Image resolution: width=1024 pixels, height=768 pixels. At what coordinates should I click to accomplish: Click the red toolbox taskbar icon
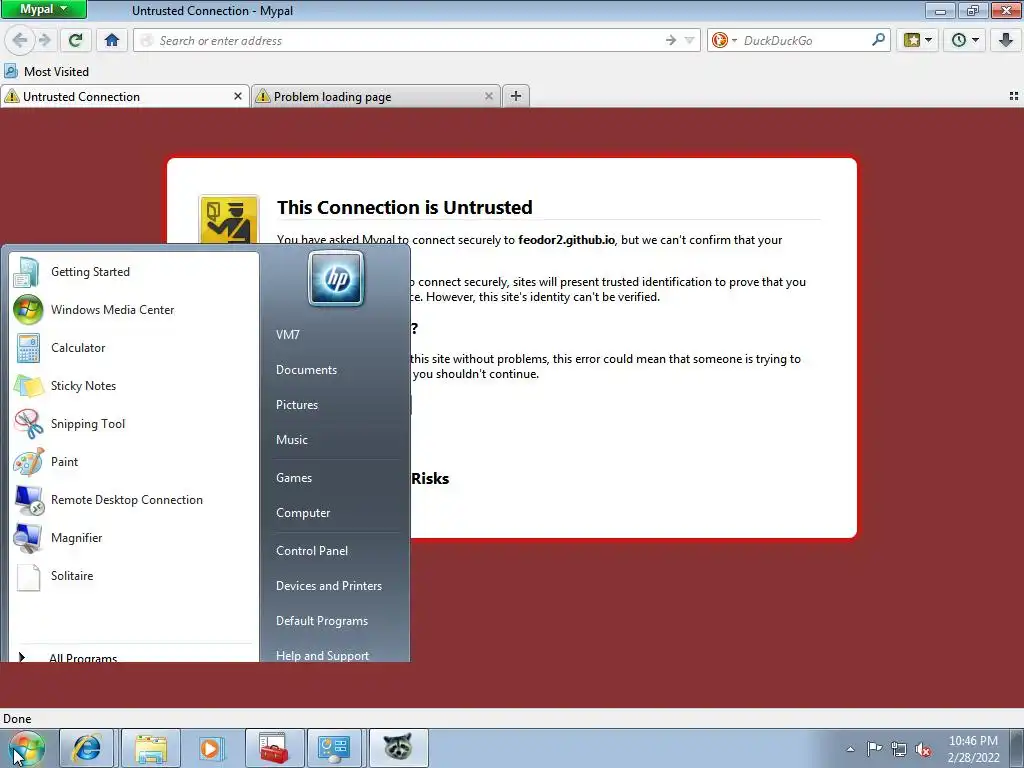click(x=274, y=748)
